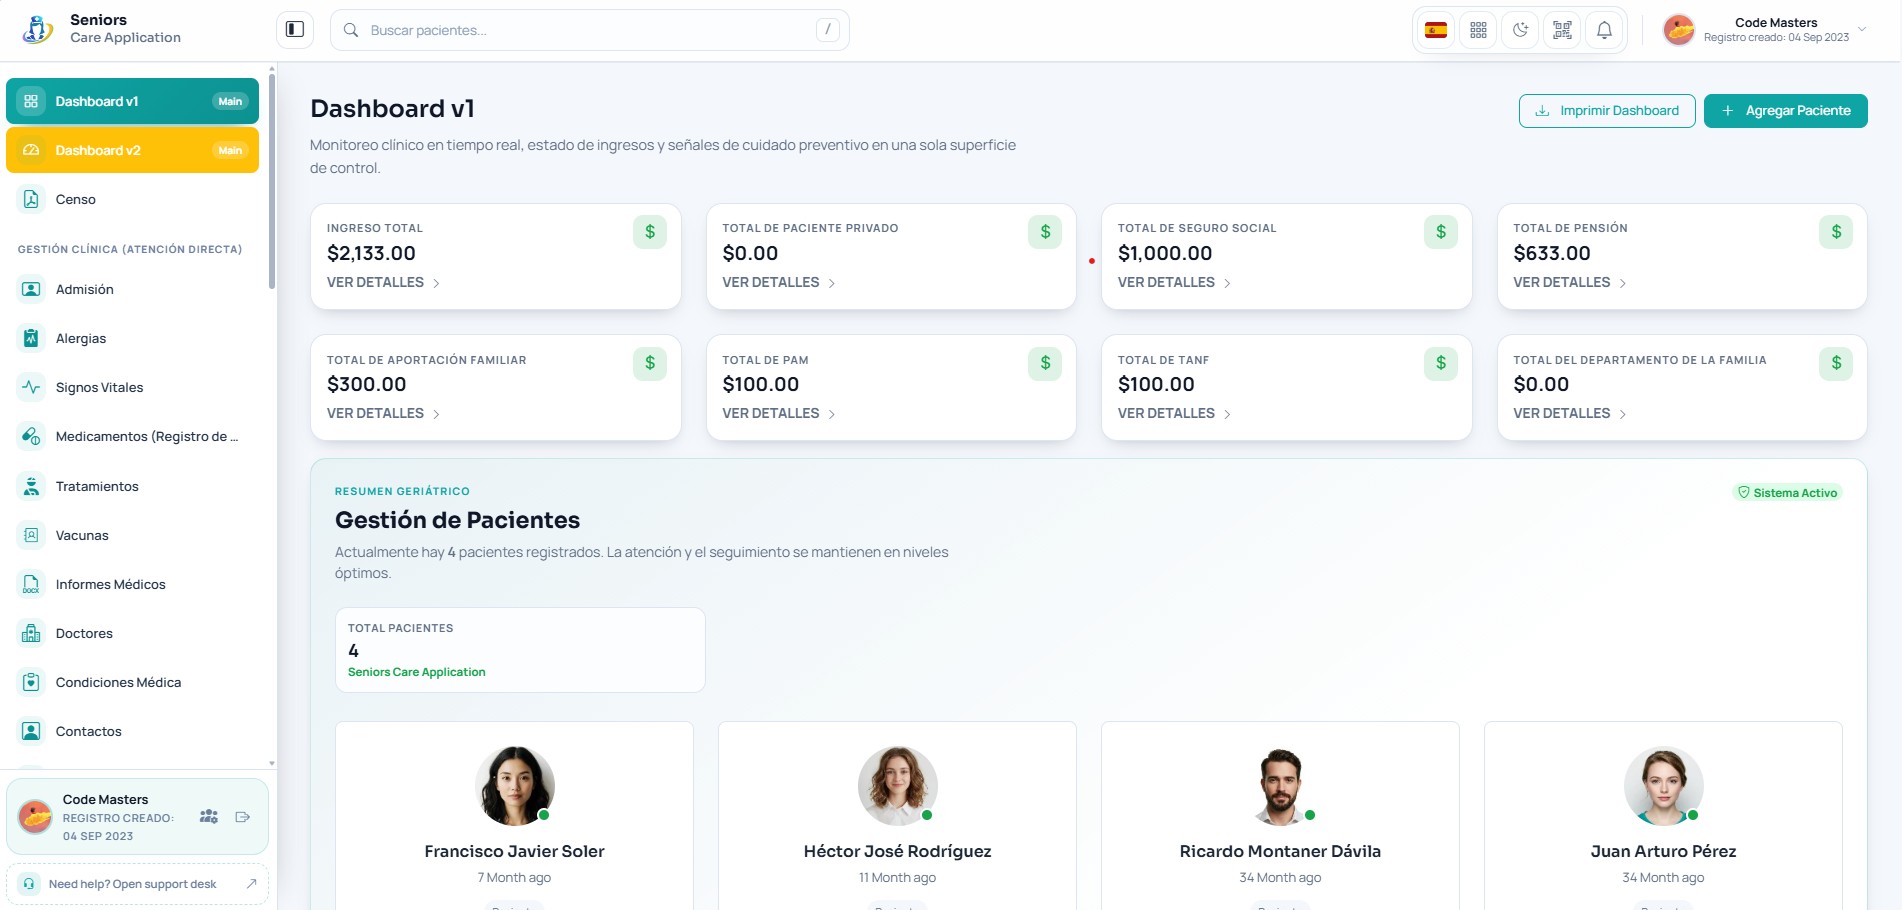
Task: Click the Vacunas sidebar icon
Action: click(31, 535)
